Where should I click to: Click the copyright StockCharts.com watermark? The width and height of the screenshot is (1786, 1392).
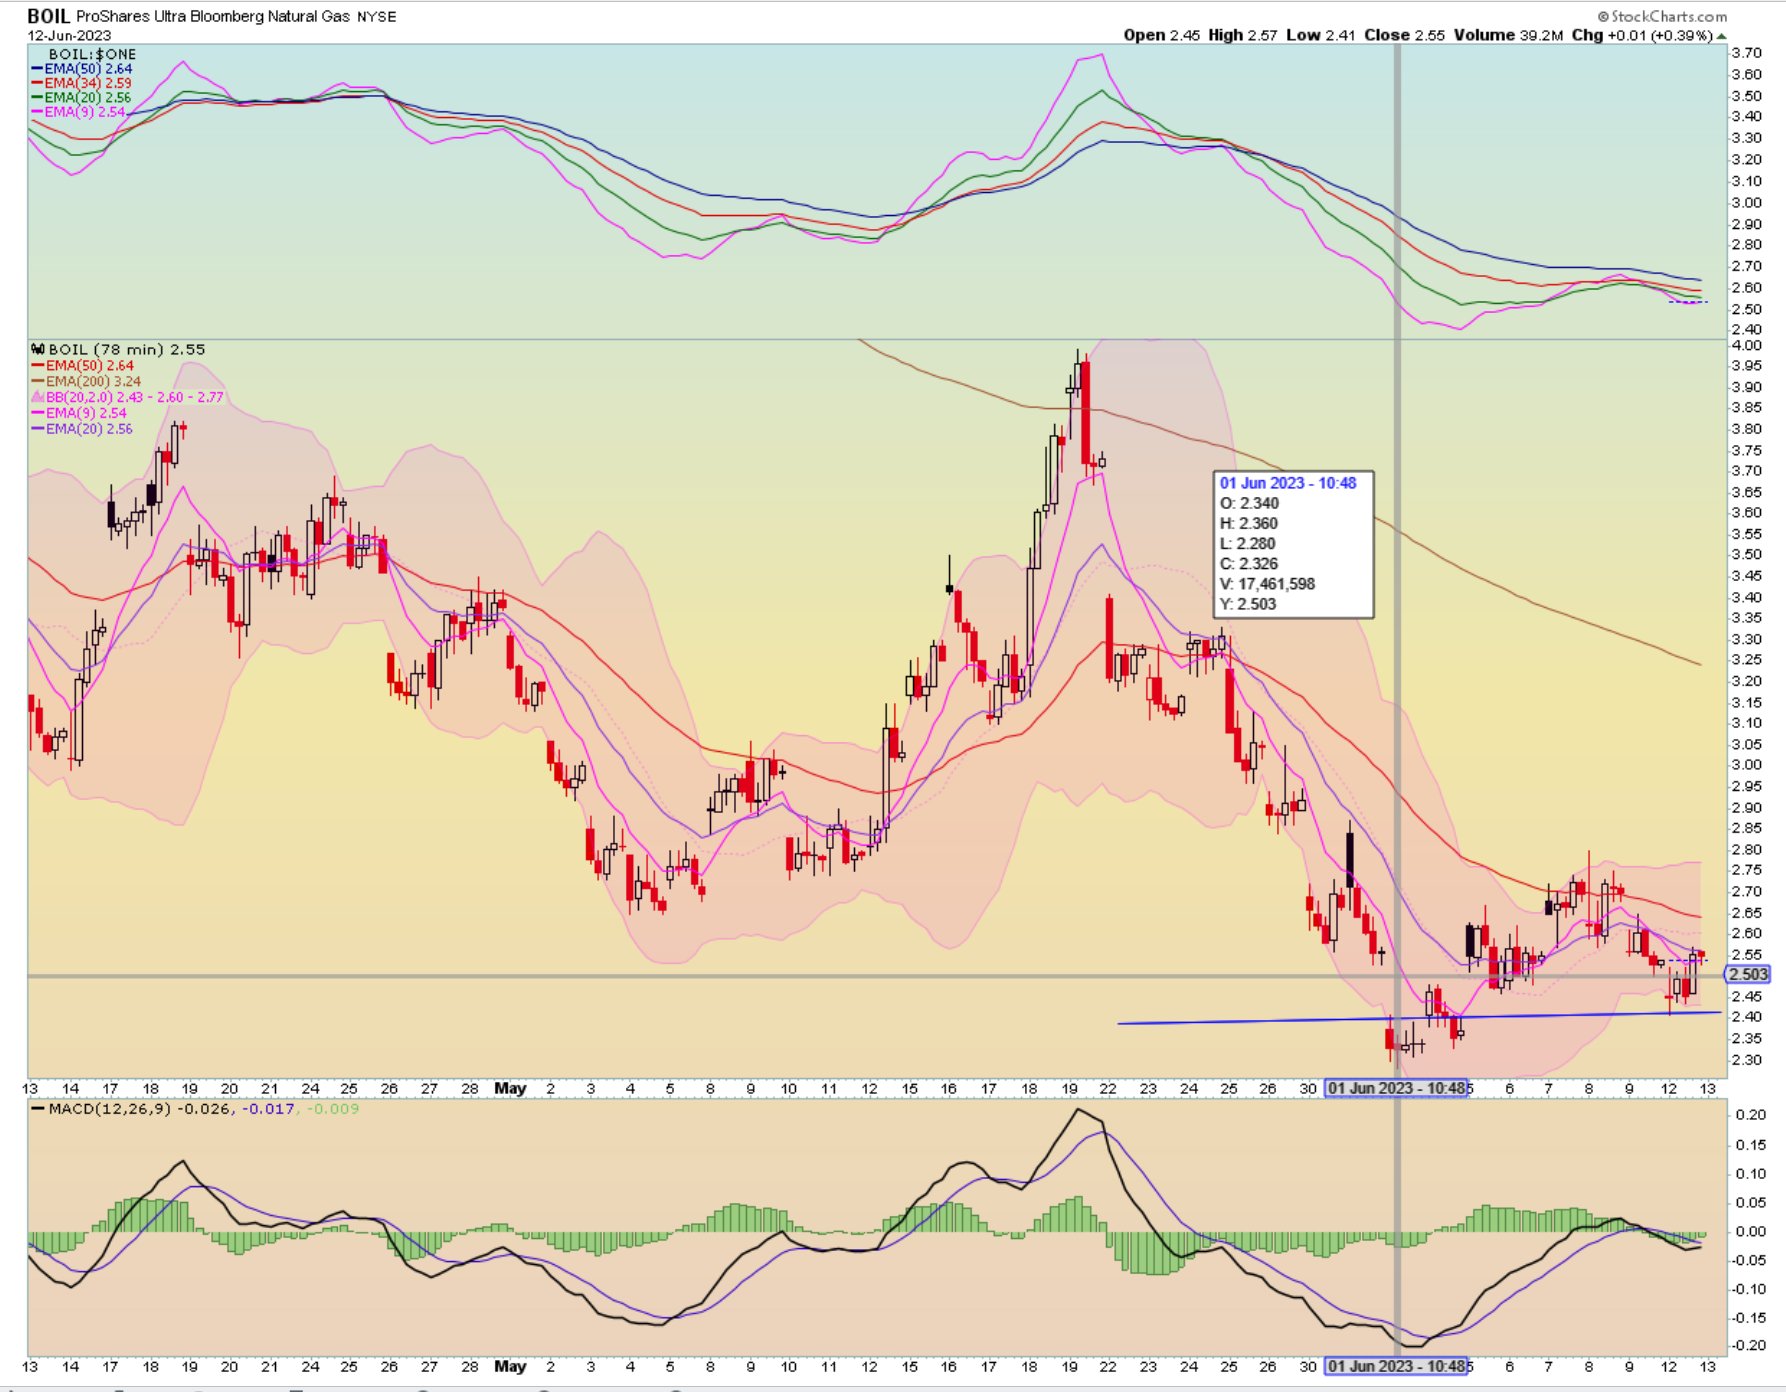click(x=1661, y=16)
